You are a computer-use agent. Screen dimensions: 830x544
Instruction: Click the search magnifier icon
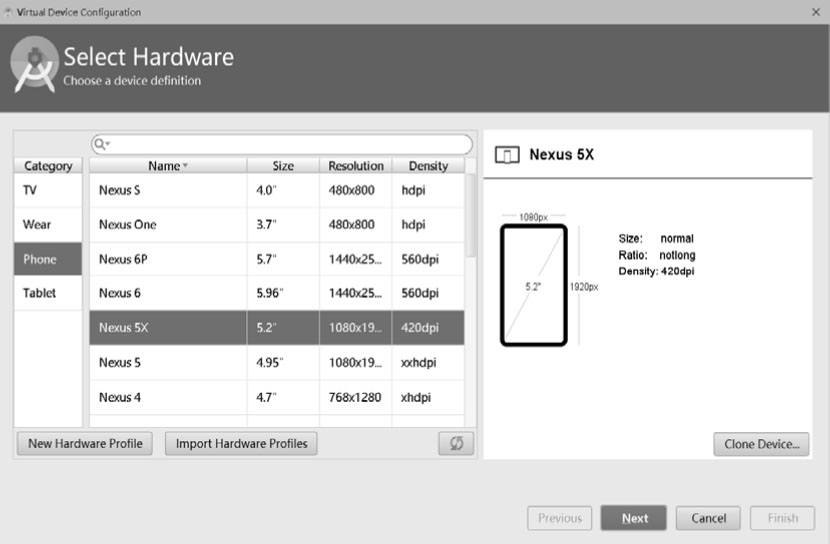coord(101,144)
